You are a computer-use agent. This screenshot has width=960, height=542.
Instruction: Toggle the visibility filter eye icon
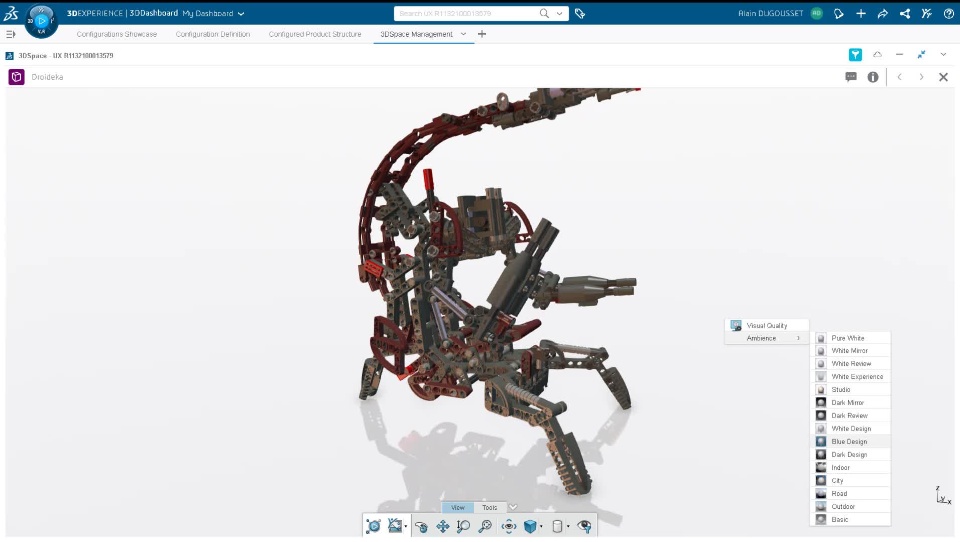(x=585, y=526)
